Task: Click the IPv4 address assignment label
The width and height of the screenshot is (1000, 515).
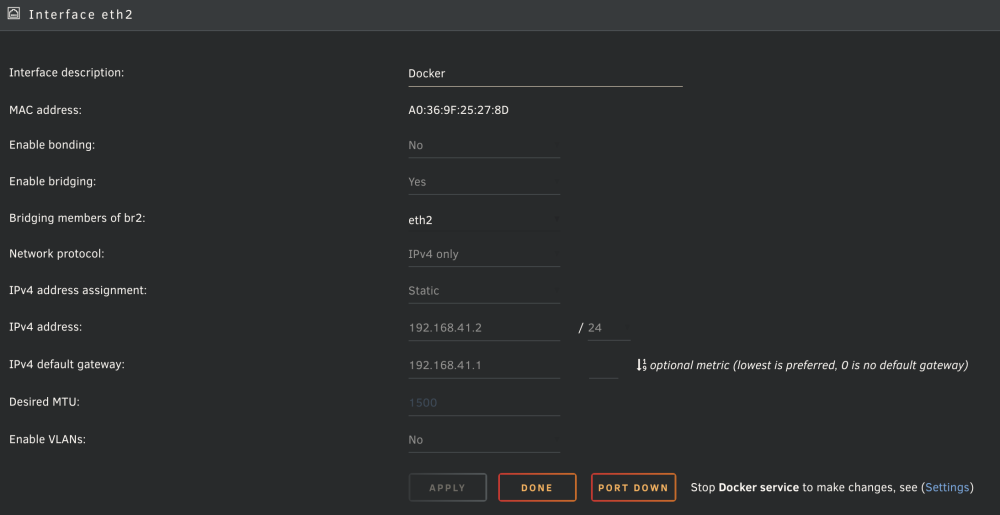Action: point(78,291)
